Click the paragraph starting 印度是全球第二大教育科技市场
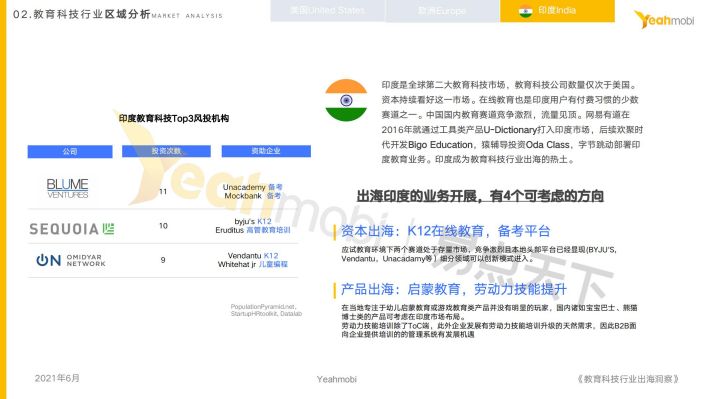Viewport: 710px width, 399px height. click(512, 122)
